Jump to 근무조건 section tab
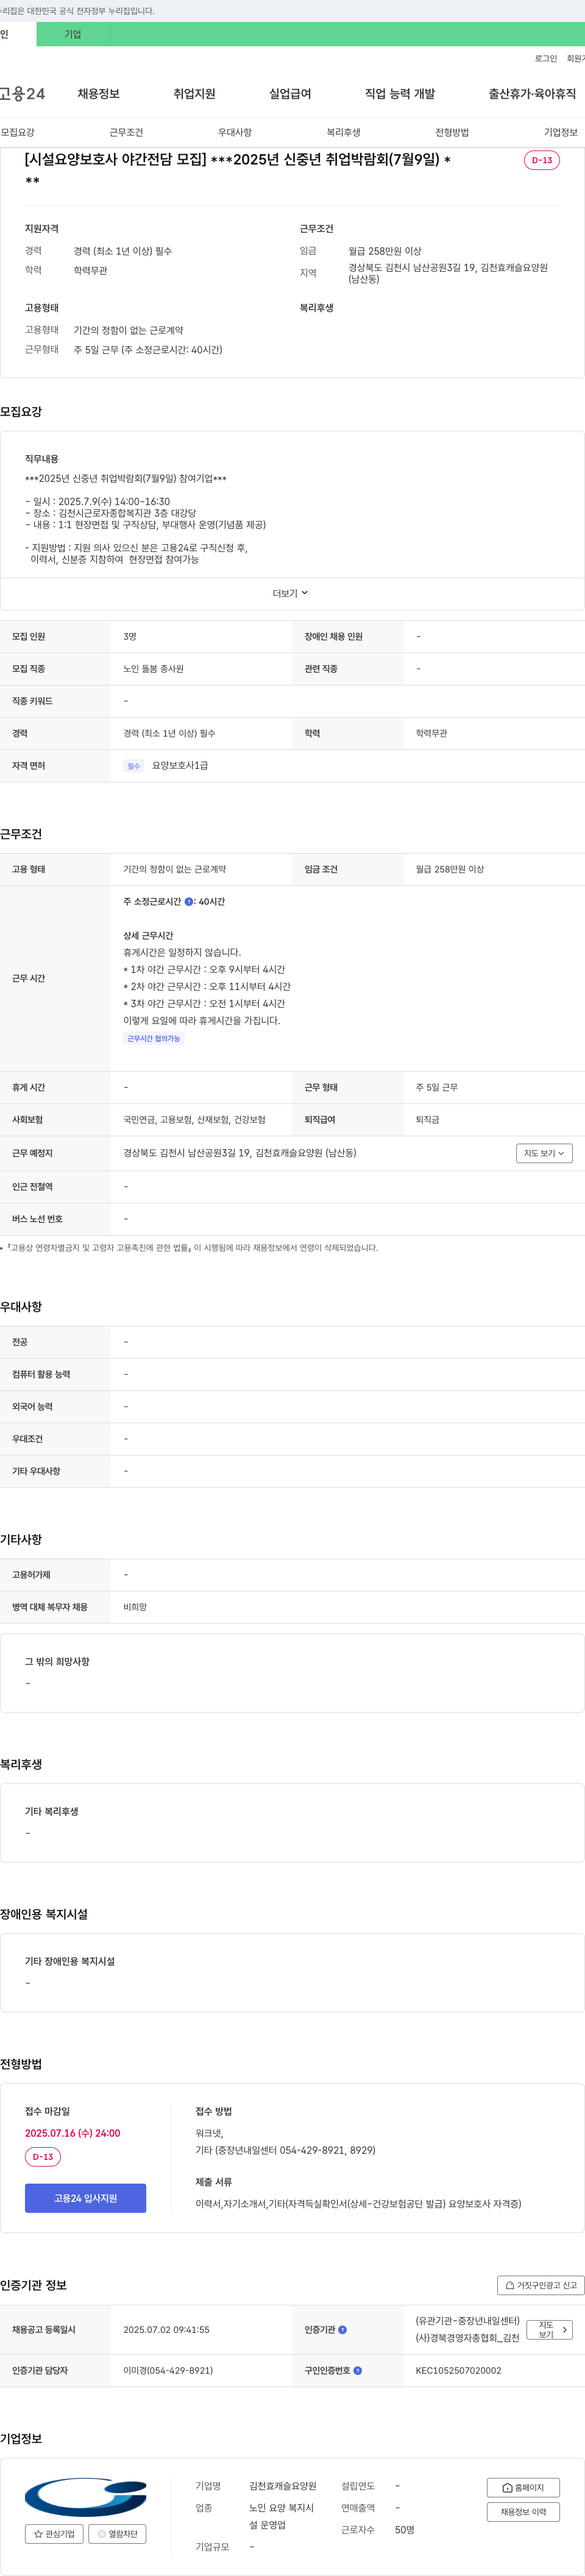 pyautogui.click(x=126, y=132)
